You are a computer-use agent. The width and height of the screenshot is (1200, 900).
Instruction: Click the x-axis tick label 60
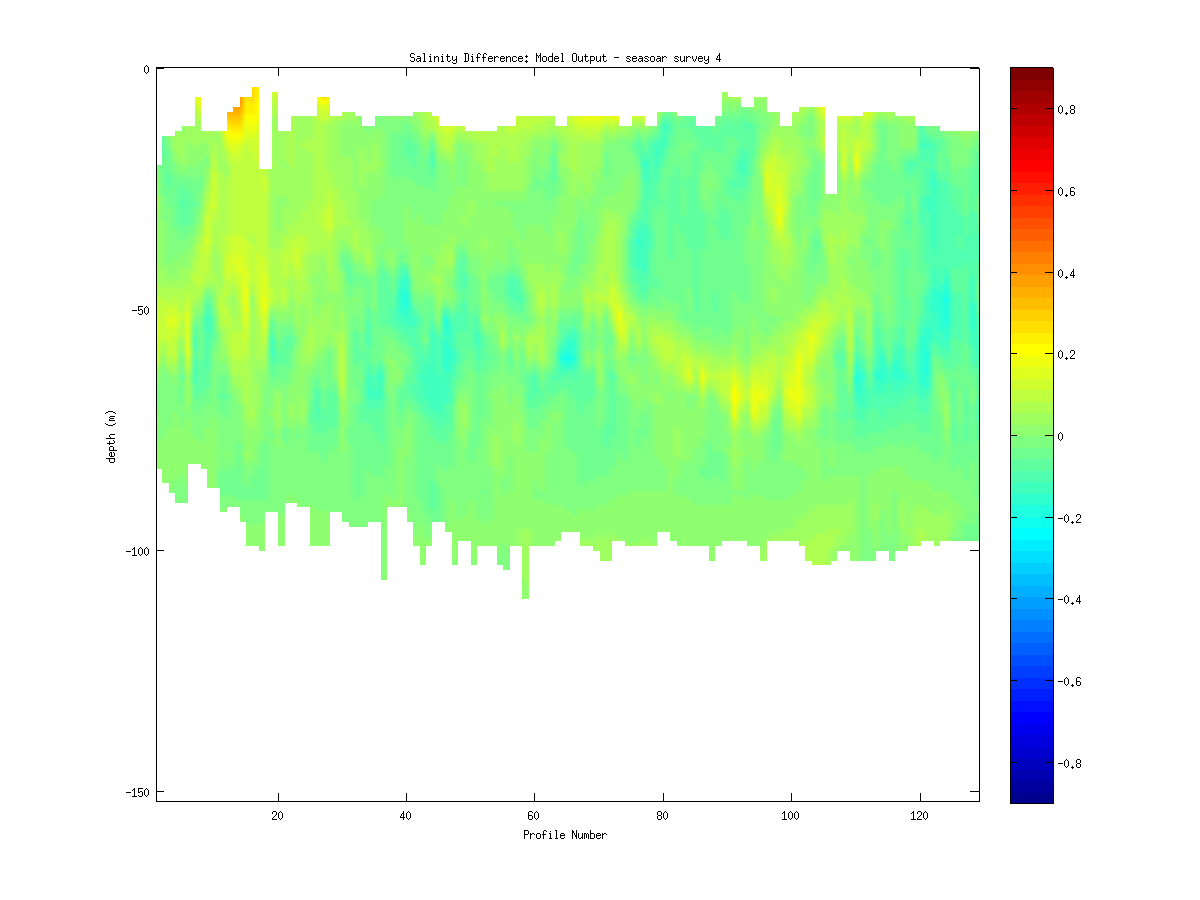point(534,815)
